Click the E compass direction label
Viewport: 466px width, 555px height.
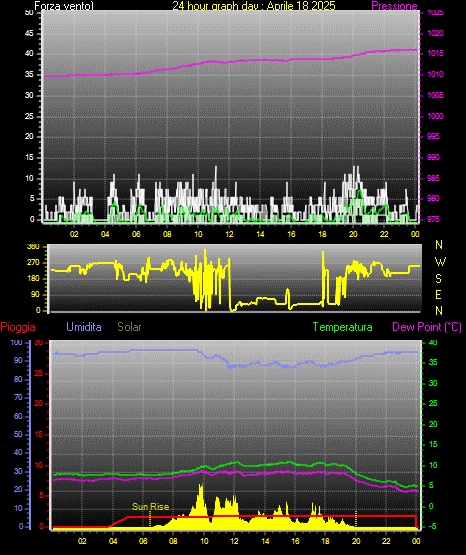click(438, 294)
